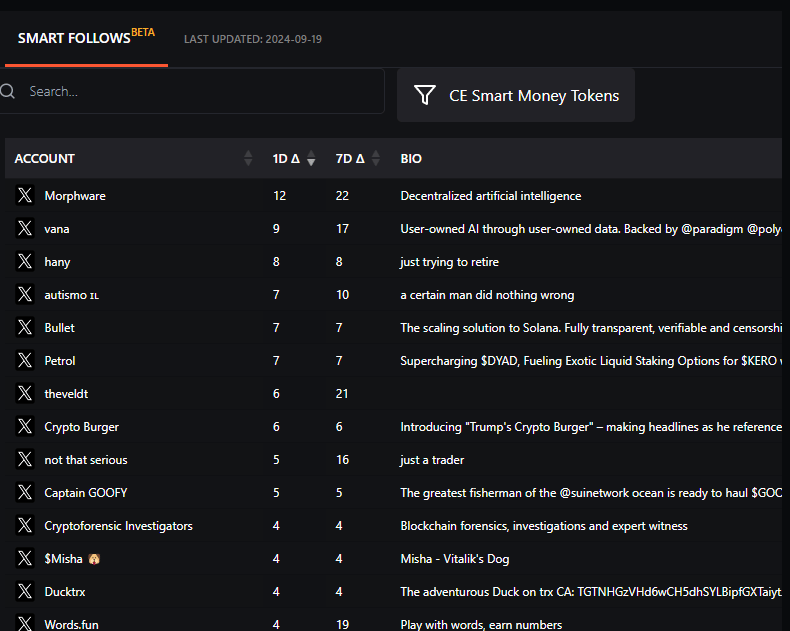790x631 pixels.
Task: Open the X icon next to $Misha
Action: pos(25,558)
